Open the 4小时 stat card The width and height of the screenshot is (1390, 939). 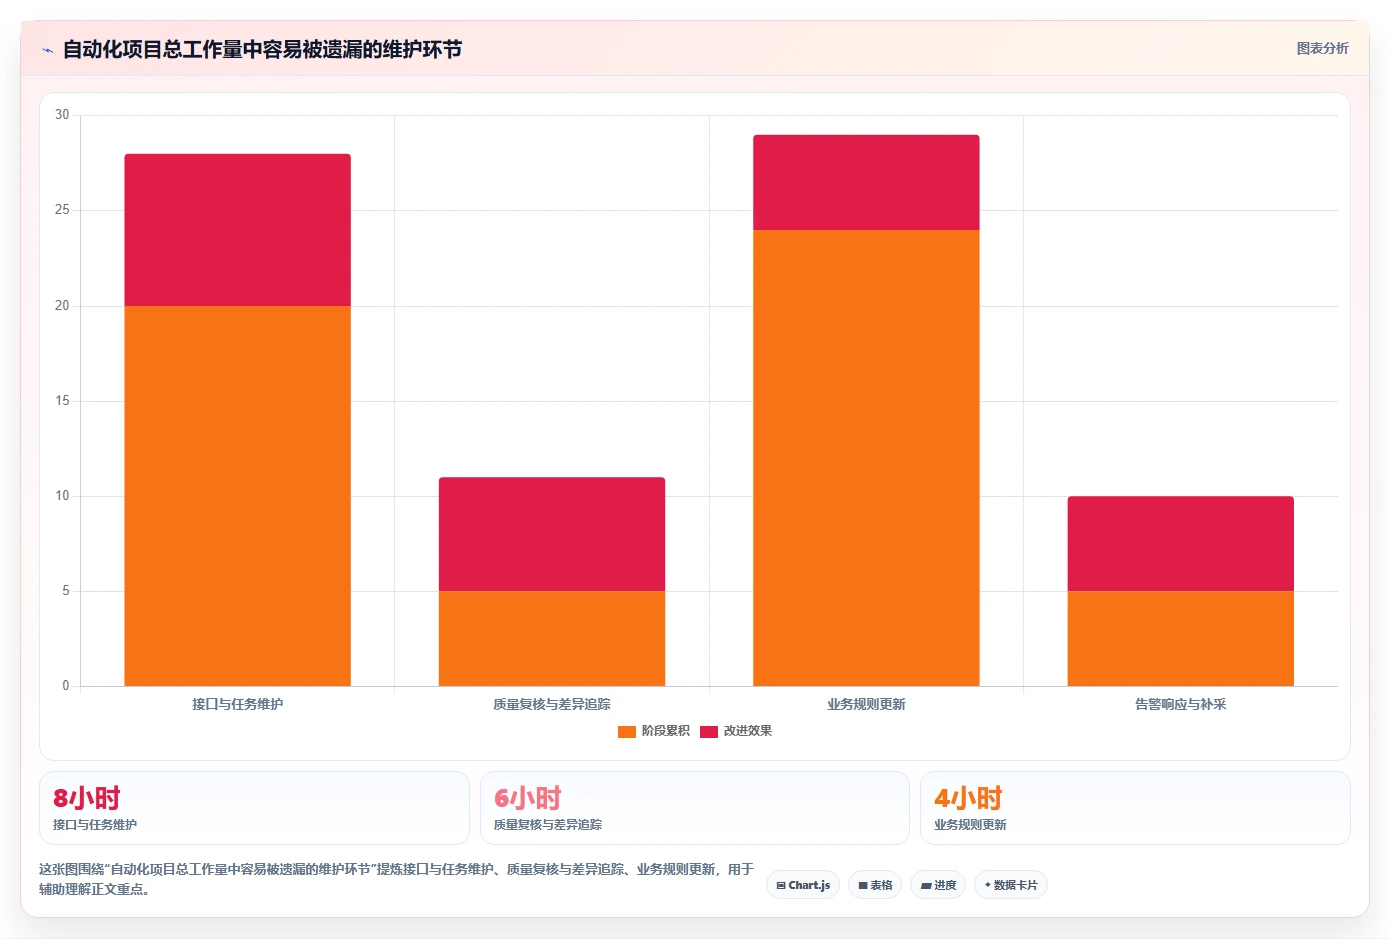pos(1135,808)
